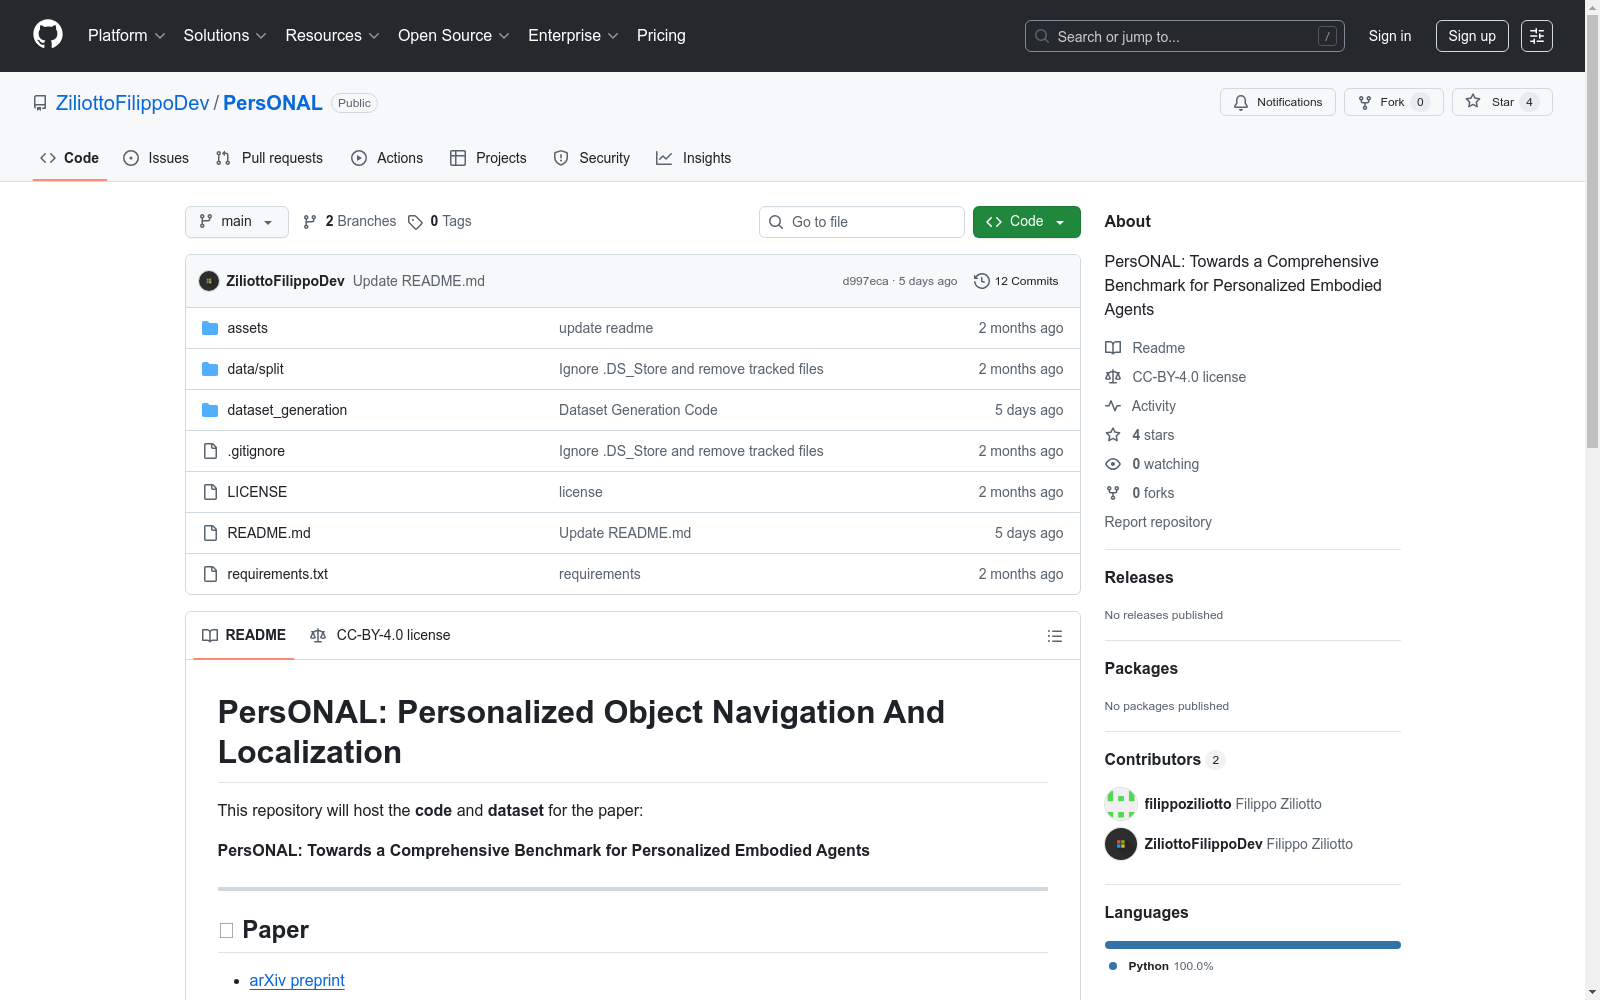The height and width of the screenshot is (1000, 1600).
Task: Open the main branch selector dropdown
Action: click(x=237, y=222)
